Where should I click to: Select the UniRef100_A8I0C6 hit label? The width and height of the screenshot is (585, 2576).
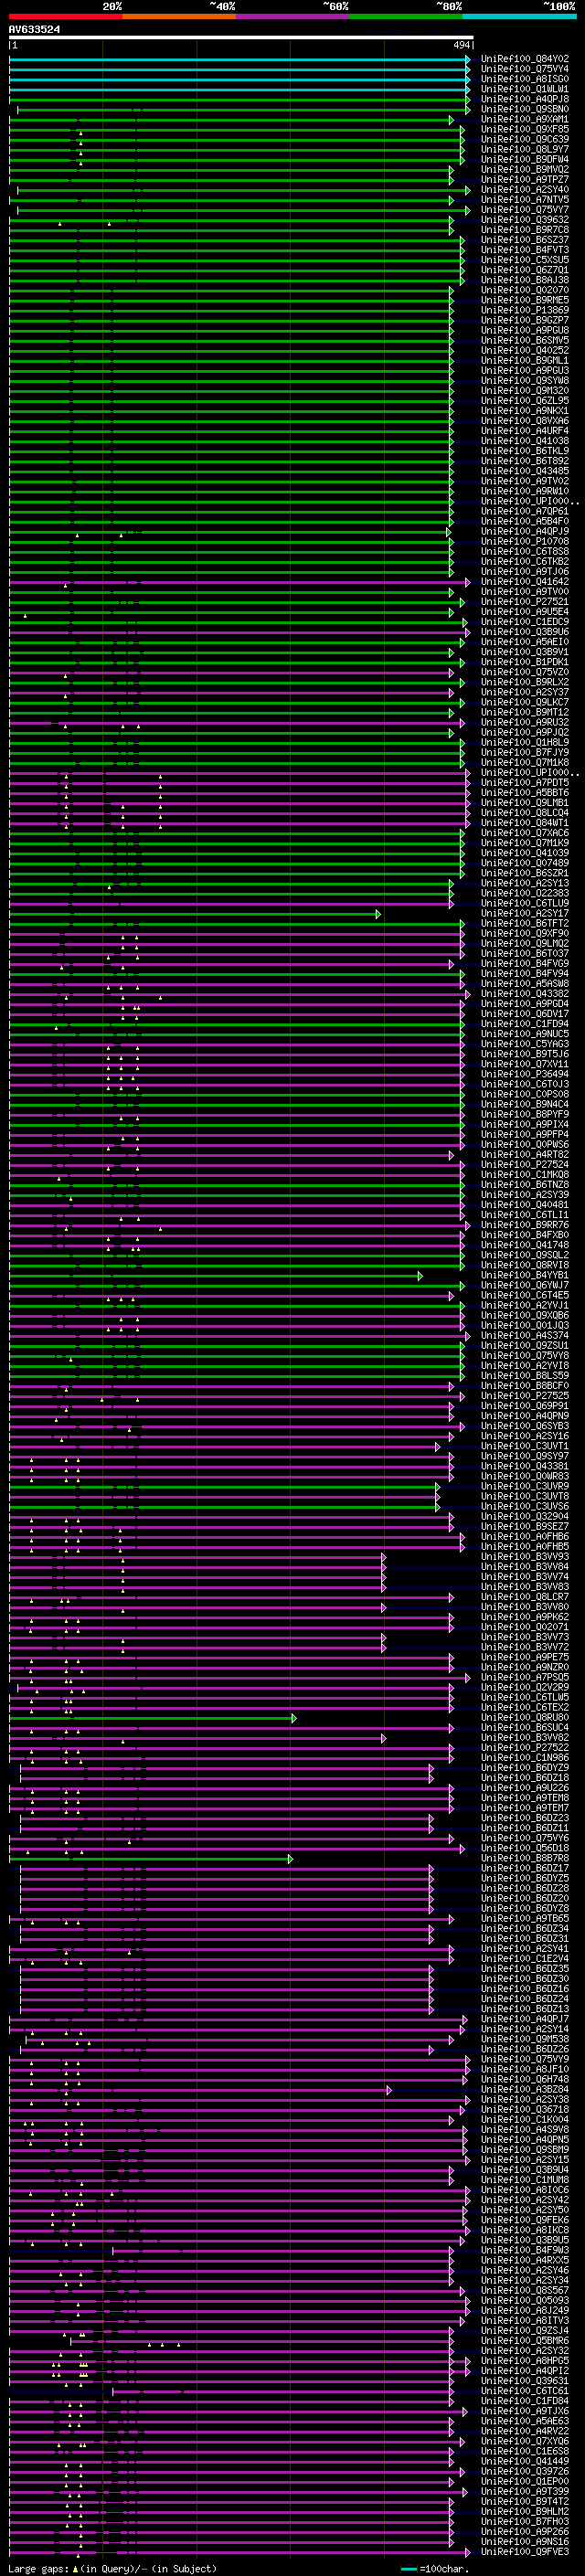coord(525,2189)
